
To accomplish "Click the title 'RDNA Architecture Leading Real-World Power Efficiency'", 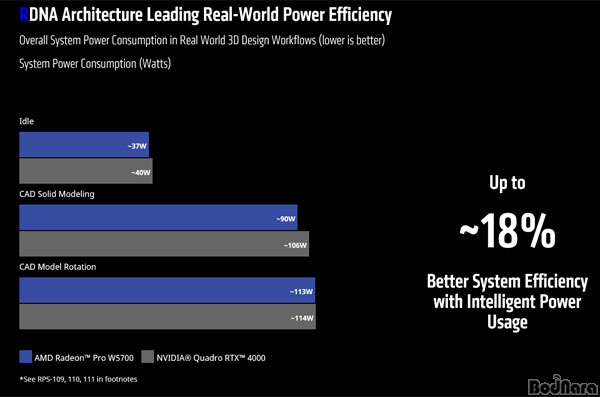I will pos(205,15).
